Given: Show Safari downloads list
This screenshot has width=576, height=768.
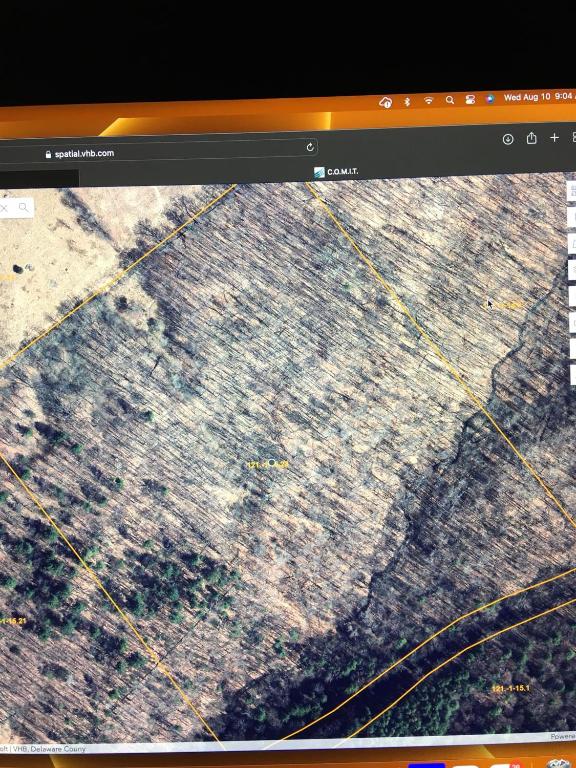Looking at the screenshot, I should pos(508,139).
